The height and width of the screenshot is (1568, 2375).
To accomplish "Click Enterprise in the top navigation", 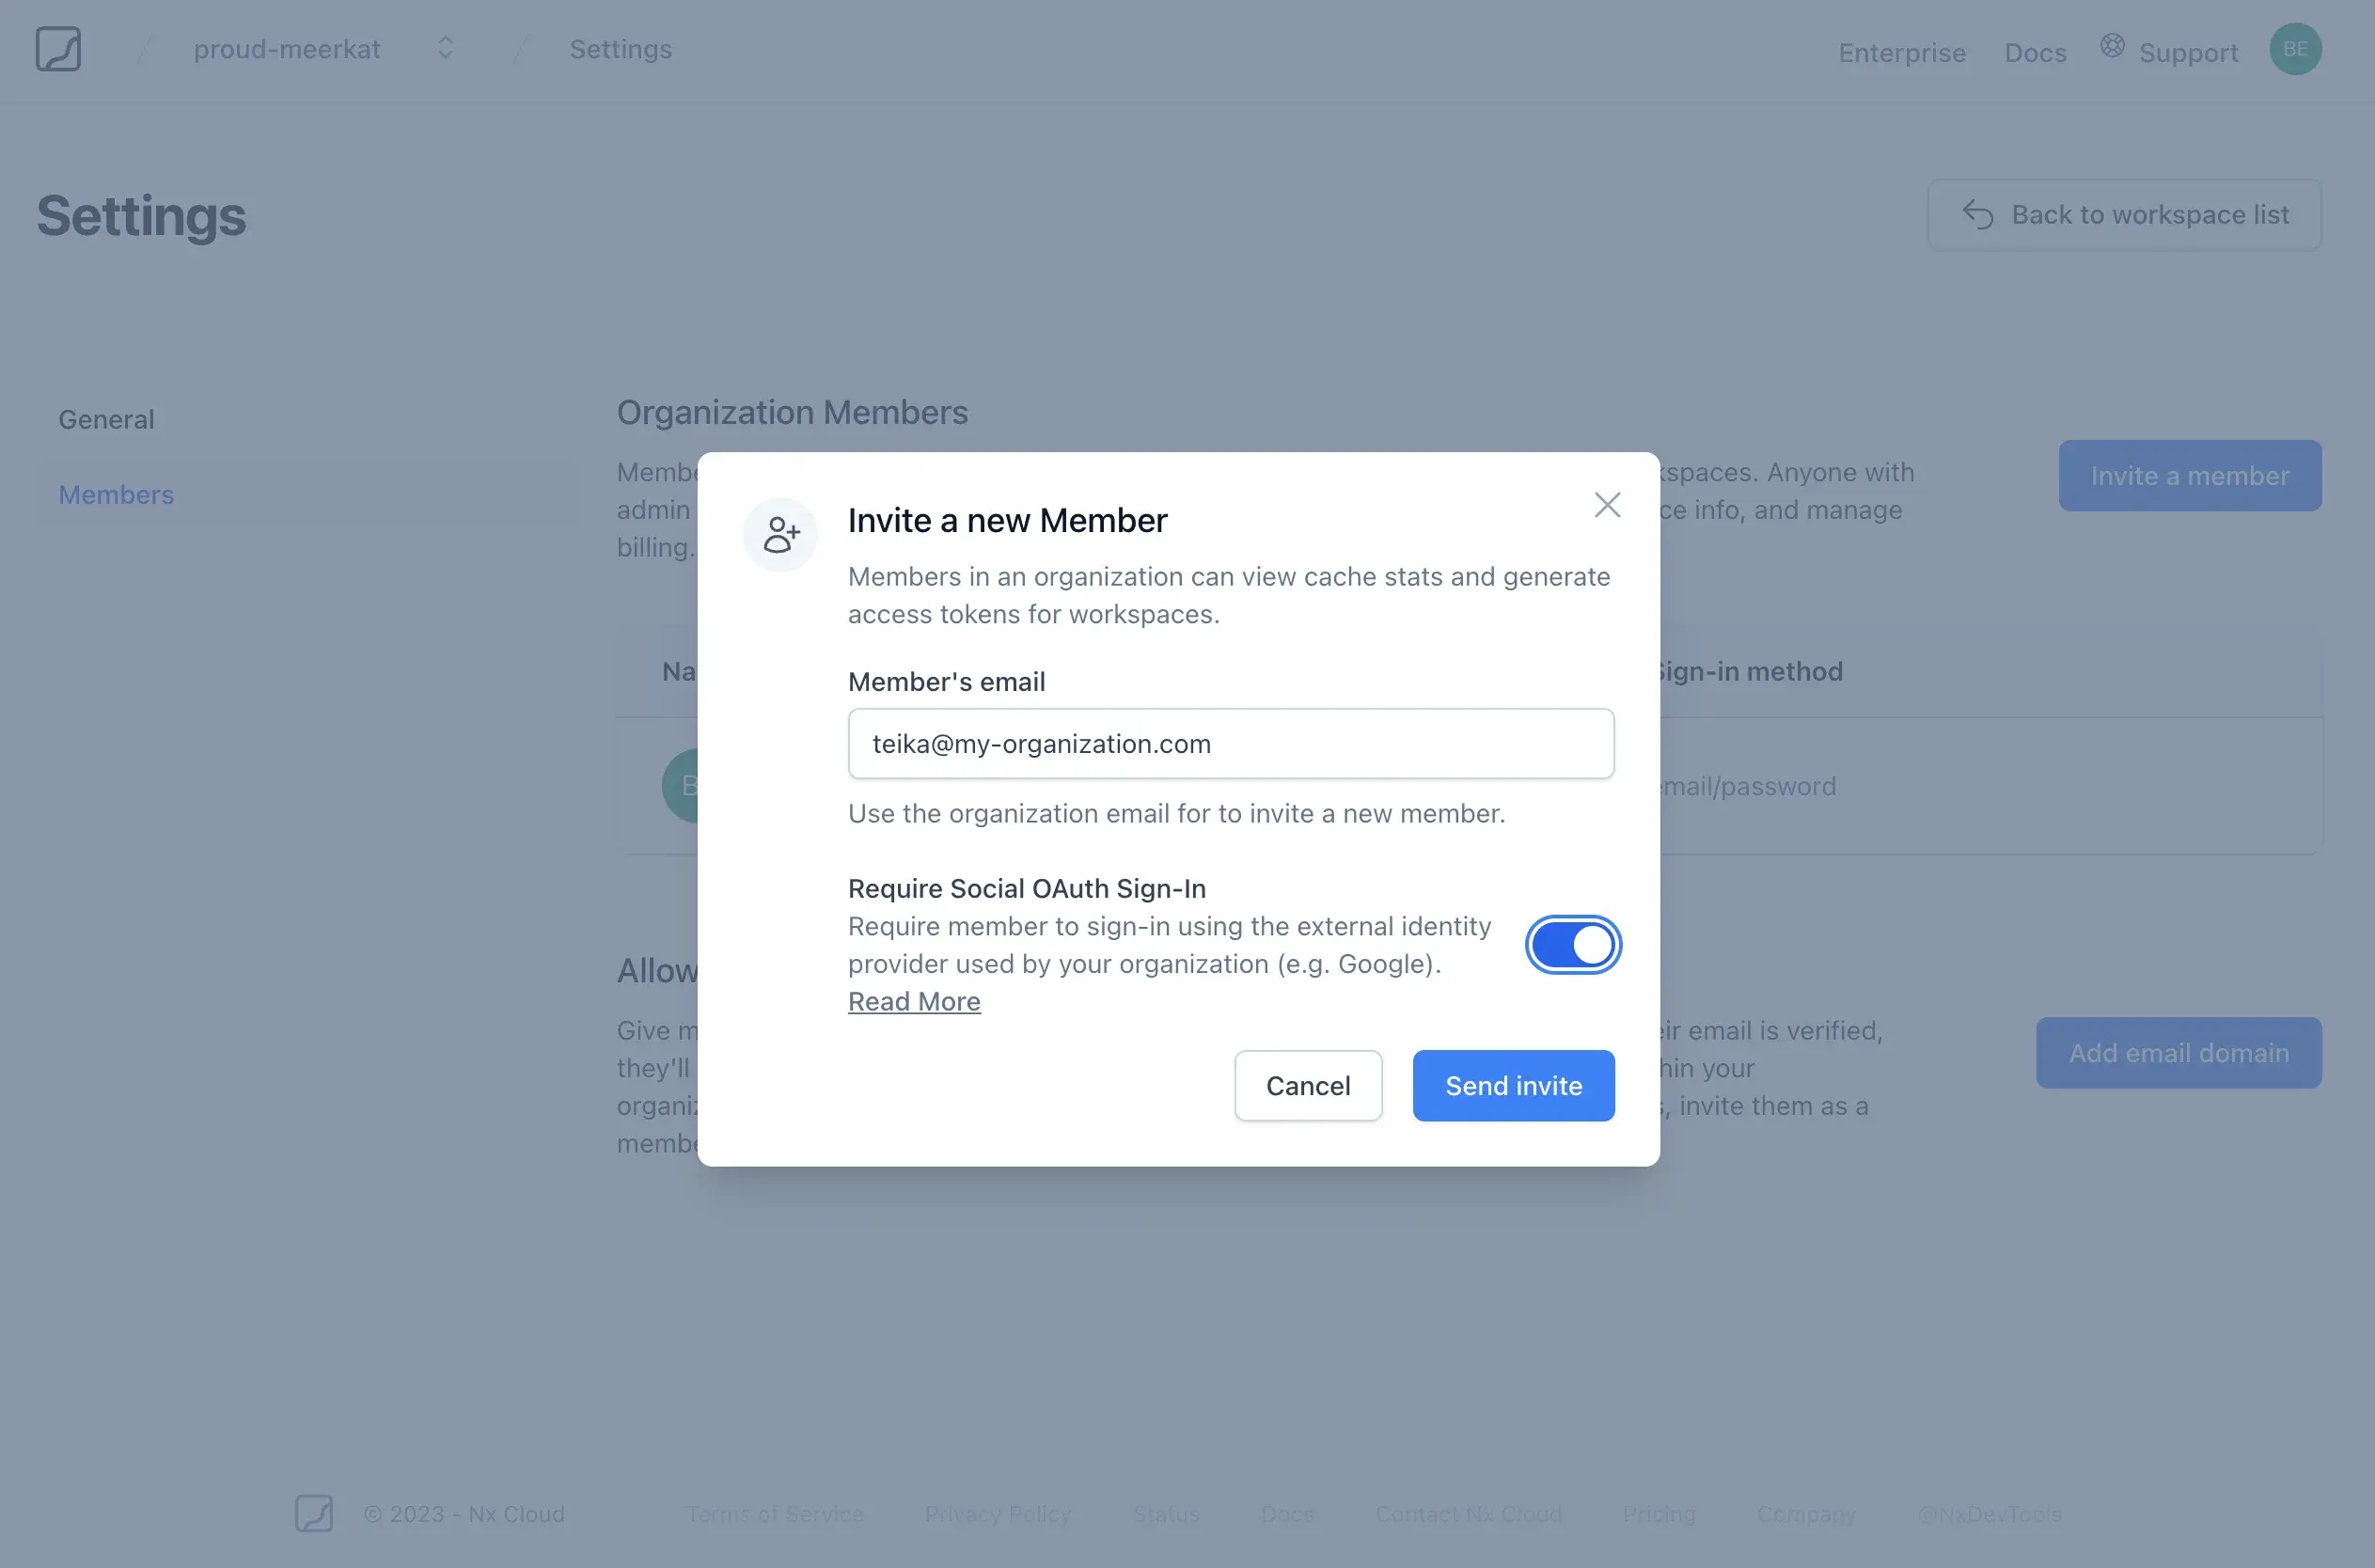I will click(1901, 52).
